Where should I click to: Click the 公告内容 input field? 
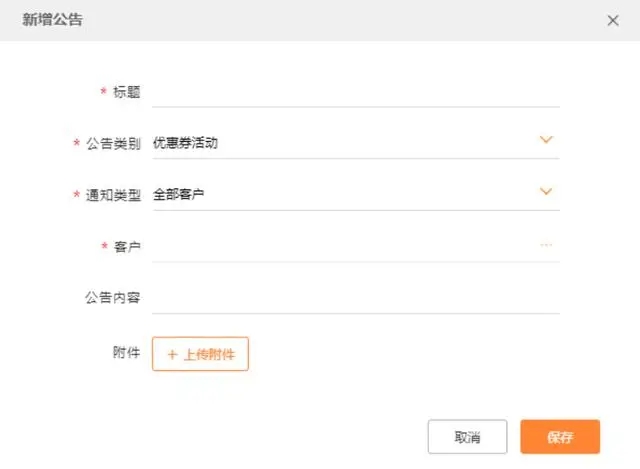[356, 298]
